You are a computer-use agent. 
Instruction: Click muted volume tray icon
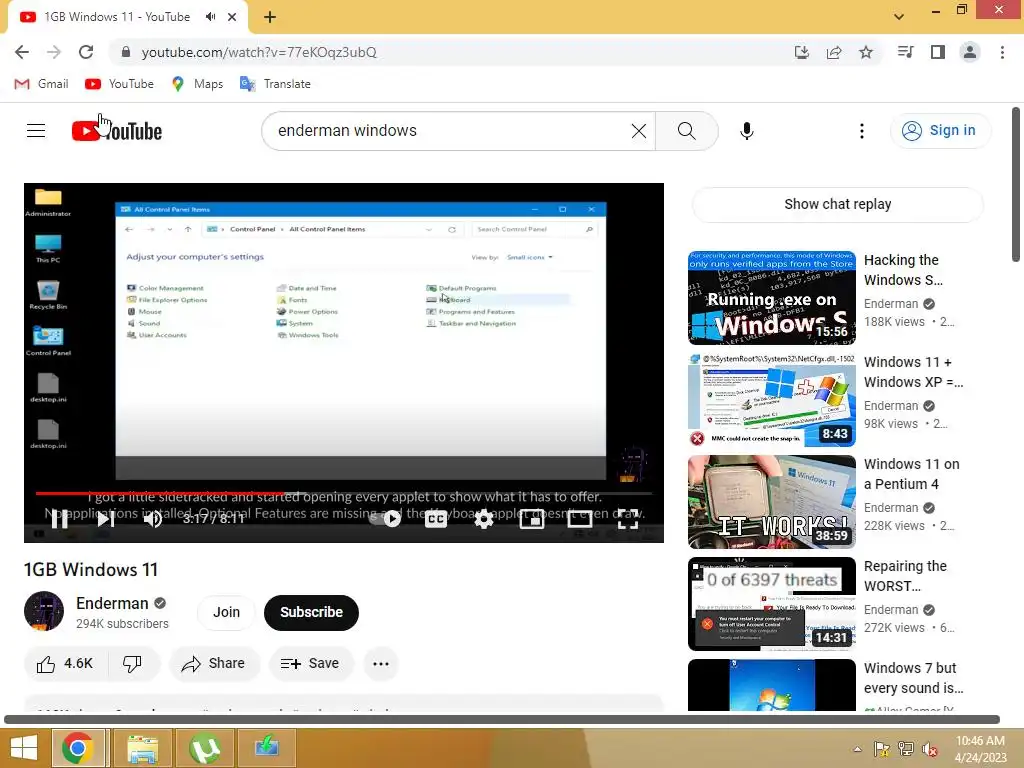coord(929,749)
